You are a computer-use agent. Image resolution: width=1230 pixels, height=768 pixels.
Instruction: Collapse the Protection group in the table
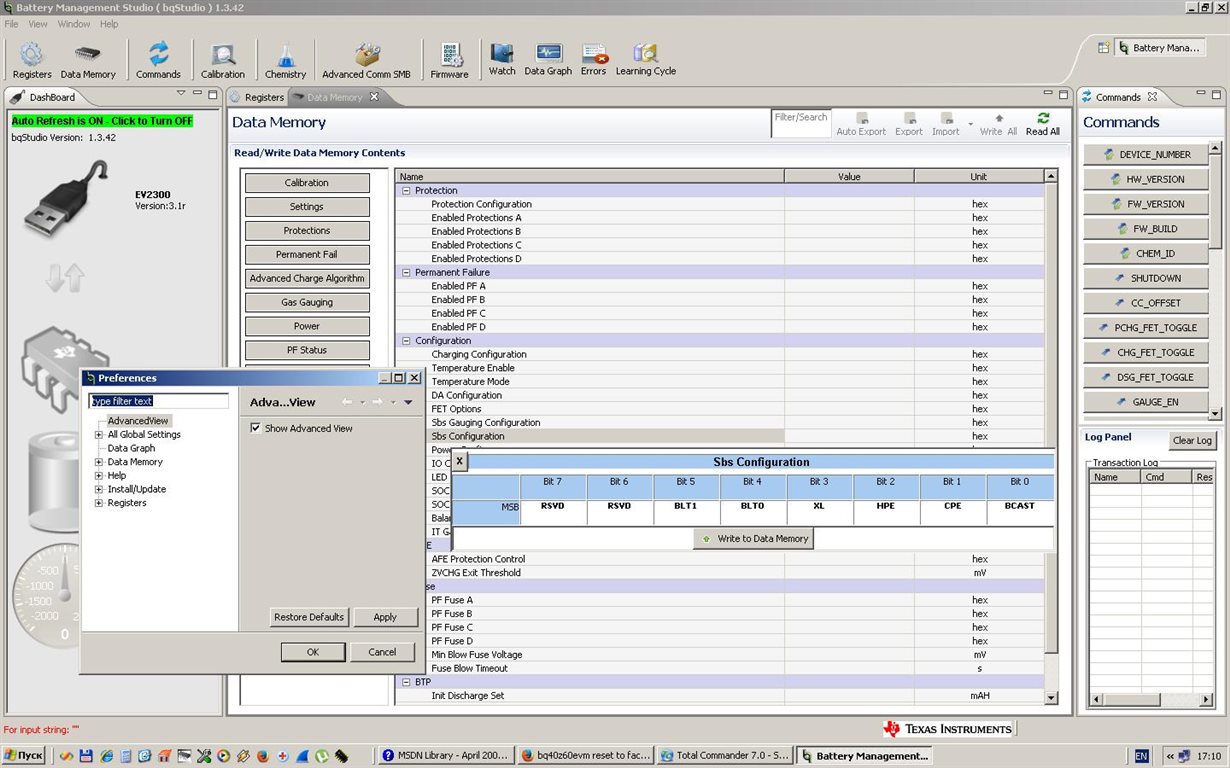pos(406,190)
